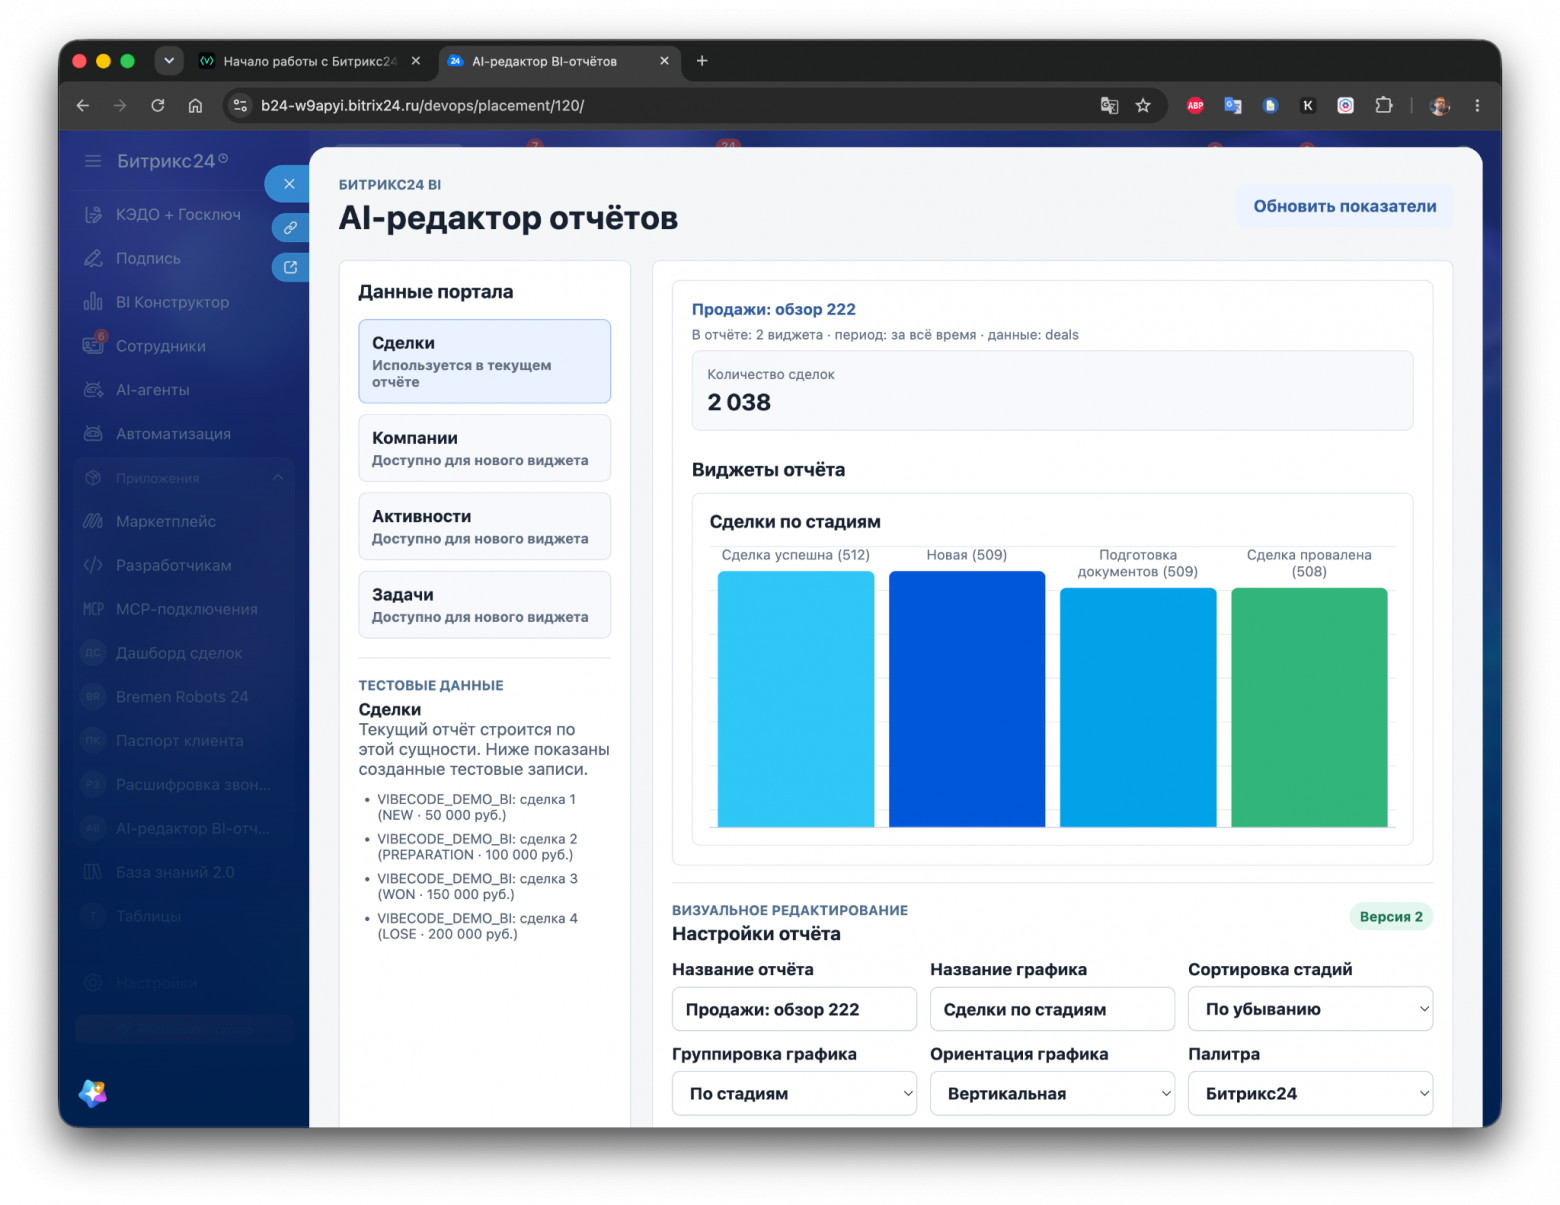The height and width of the screenshot is (1205, 1560).
Task: Open the Ориентация графика dropdown
Action: click(x=1052, y=1093)
